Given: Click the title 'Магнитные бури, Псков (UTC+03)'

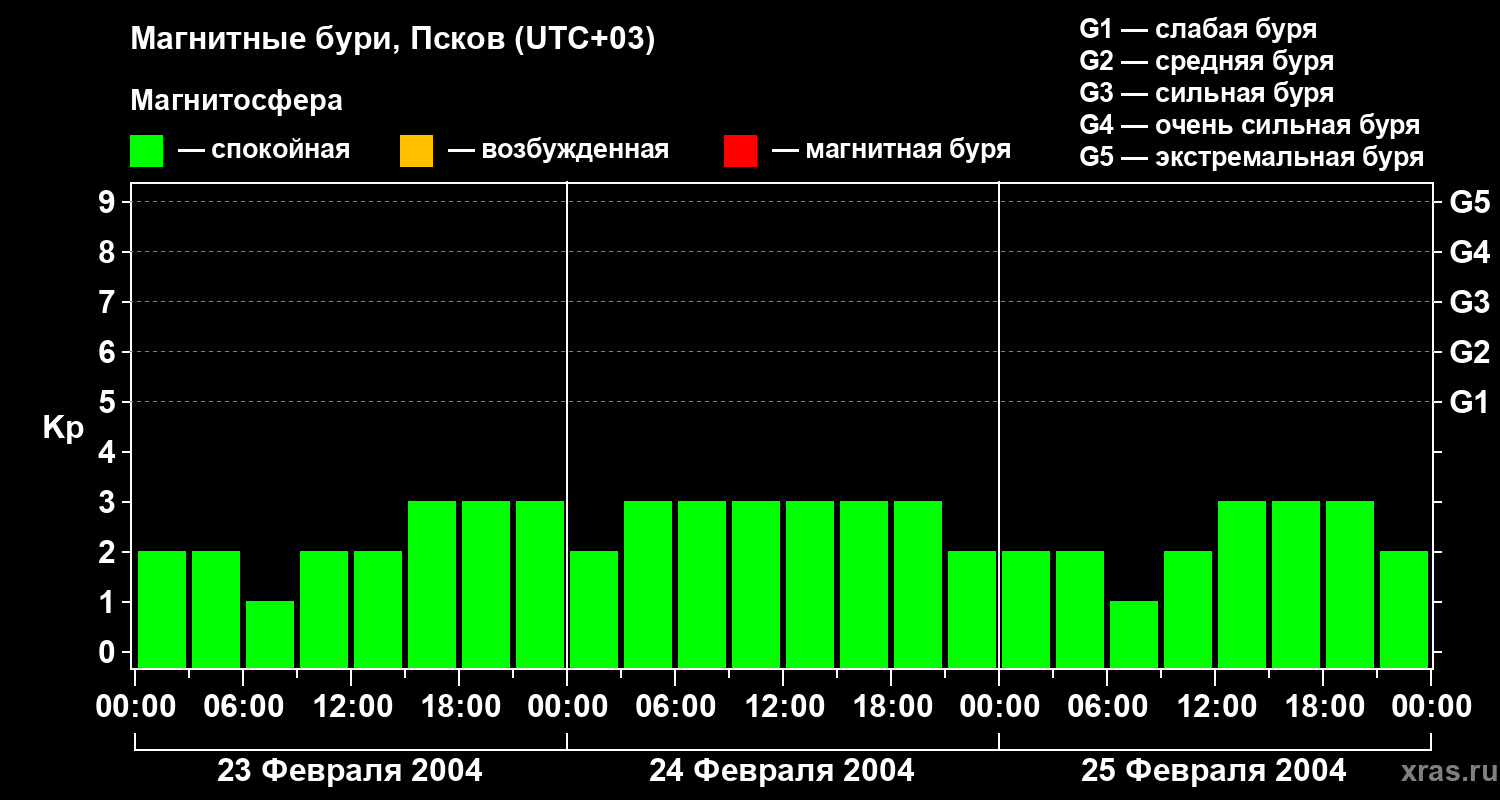Looking at the screenshot, I should point(393,40).
